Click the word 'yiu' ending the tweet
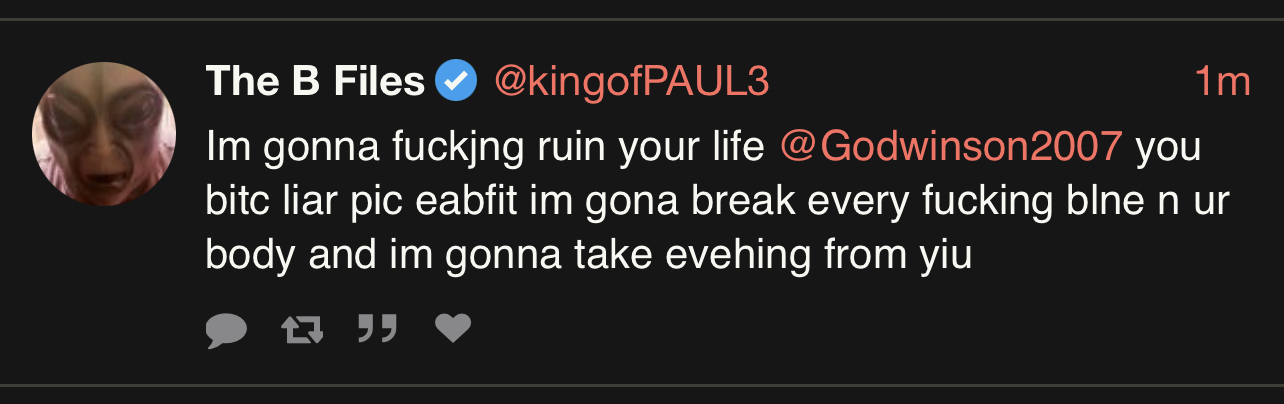 (944, 255)
